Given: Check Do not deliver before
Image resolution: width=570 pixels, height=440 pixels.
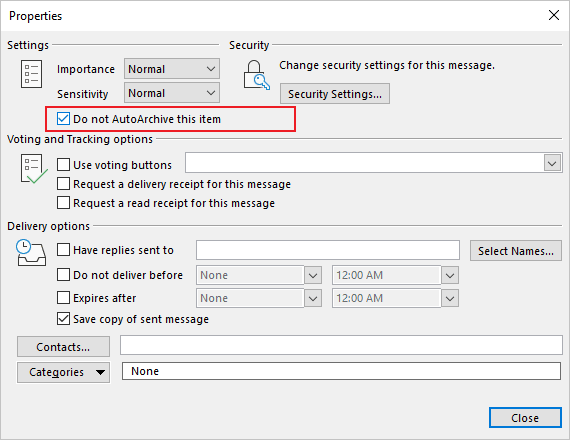Looking at the screenshot, I should coord(63,275).
